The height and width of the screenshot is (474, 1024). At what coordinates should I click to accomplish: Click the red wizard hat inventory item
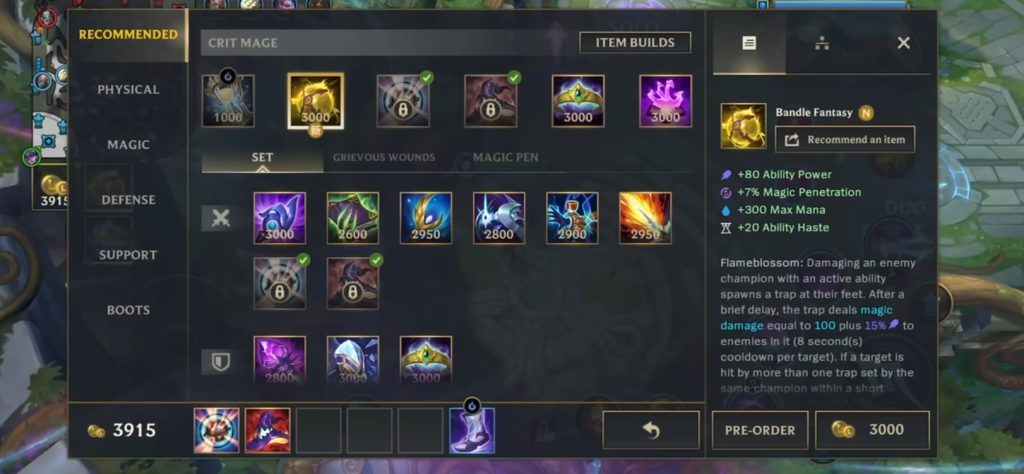pos(268,430)
